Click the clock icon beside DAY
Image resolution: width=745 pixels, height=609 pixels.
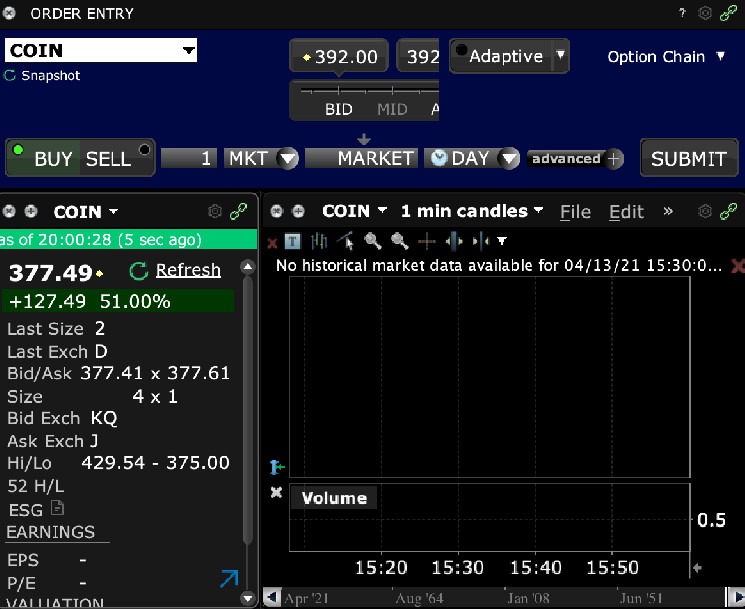[x=439, y=158]
